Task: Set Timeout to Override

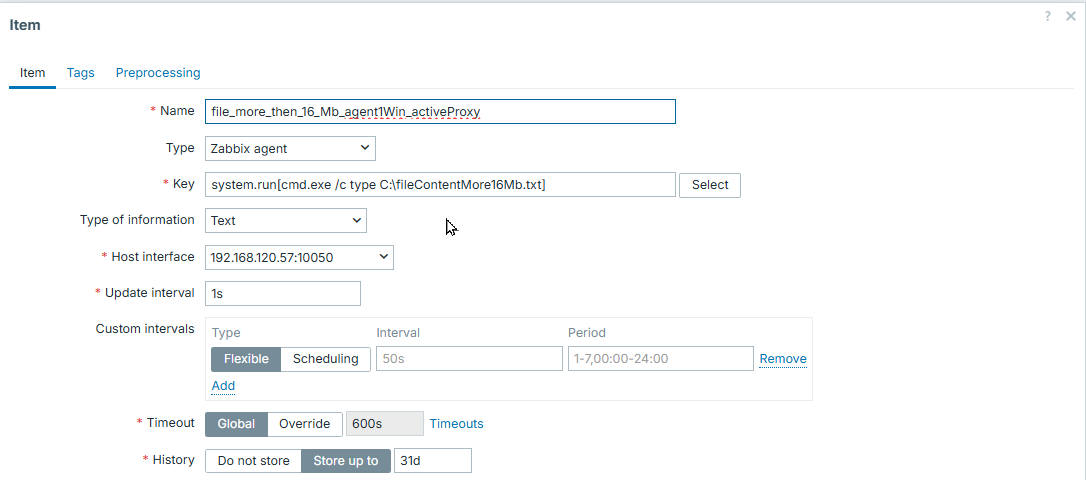Action: pos(304,424)
